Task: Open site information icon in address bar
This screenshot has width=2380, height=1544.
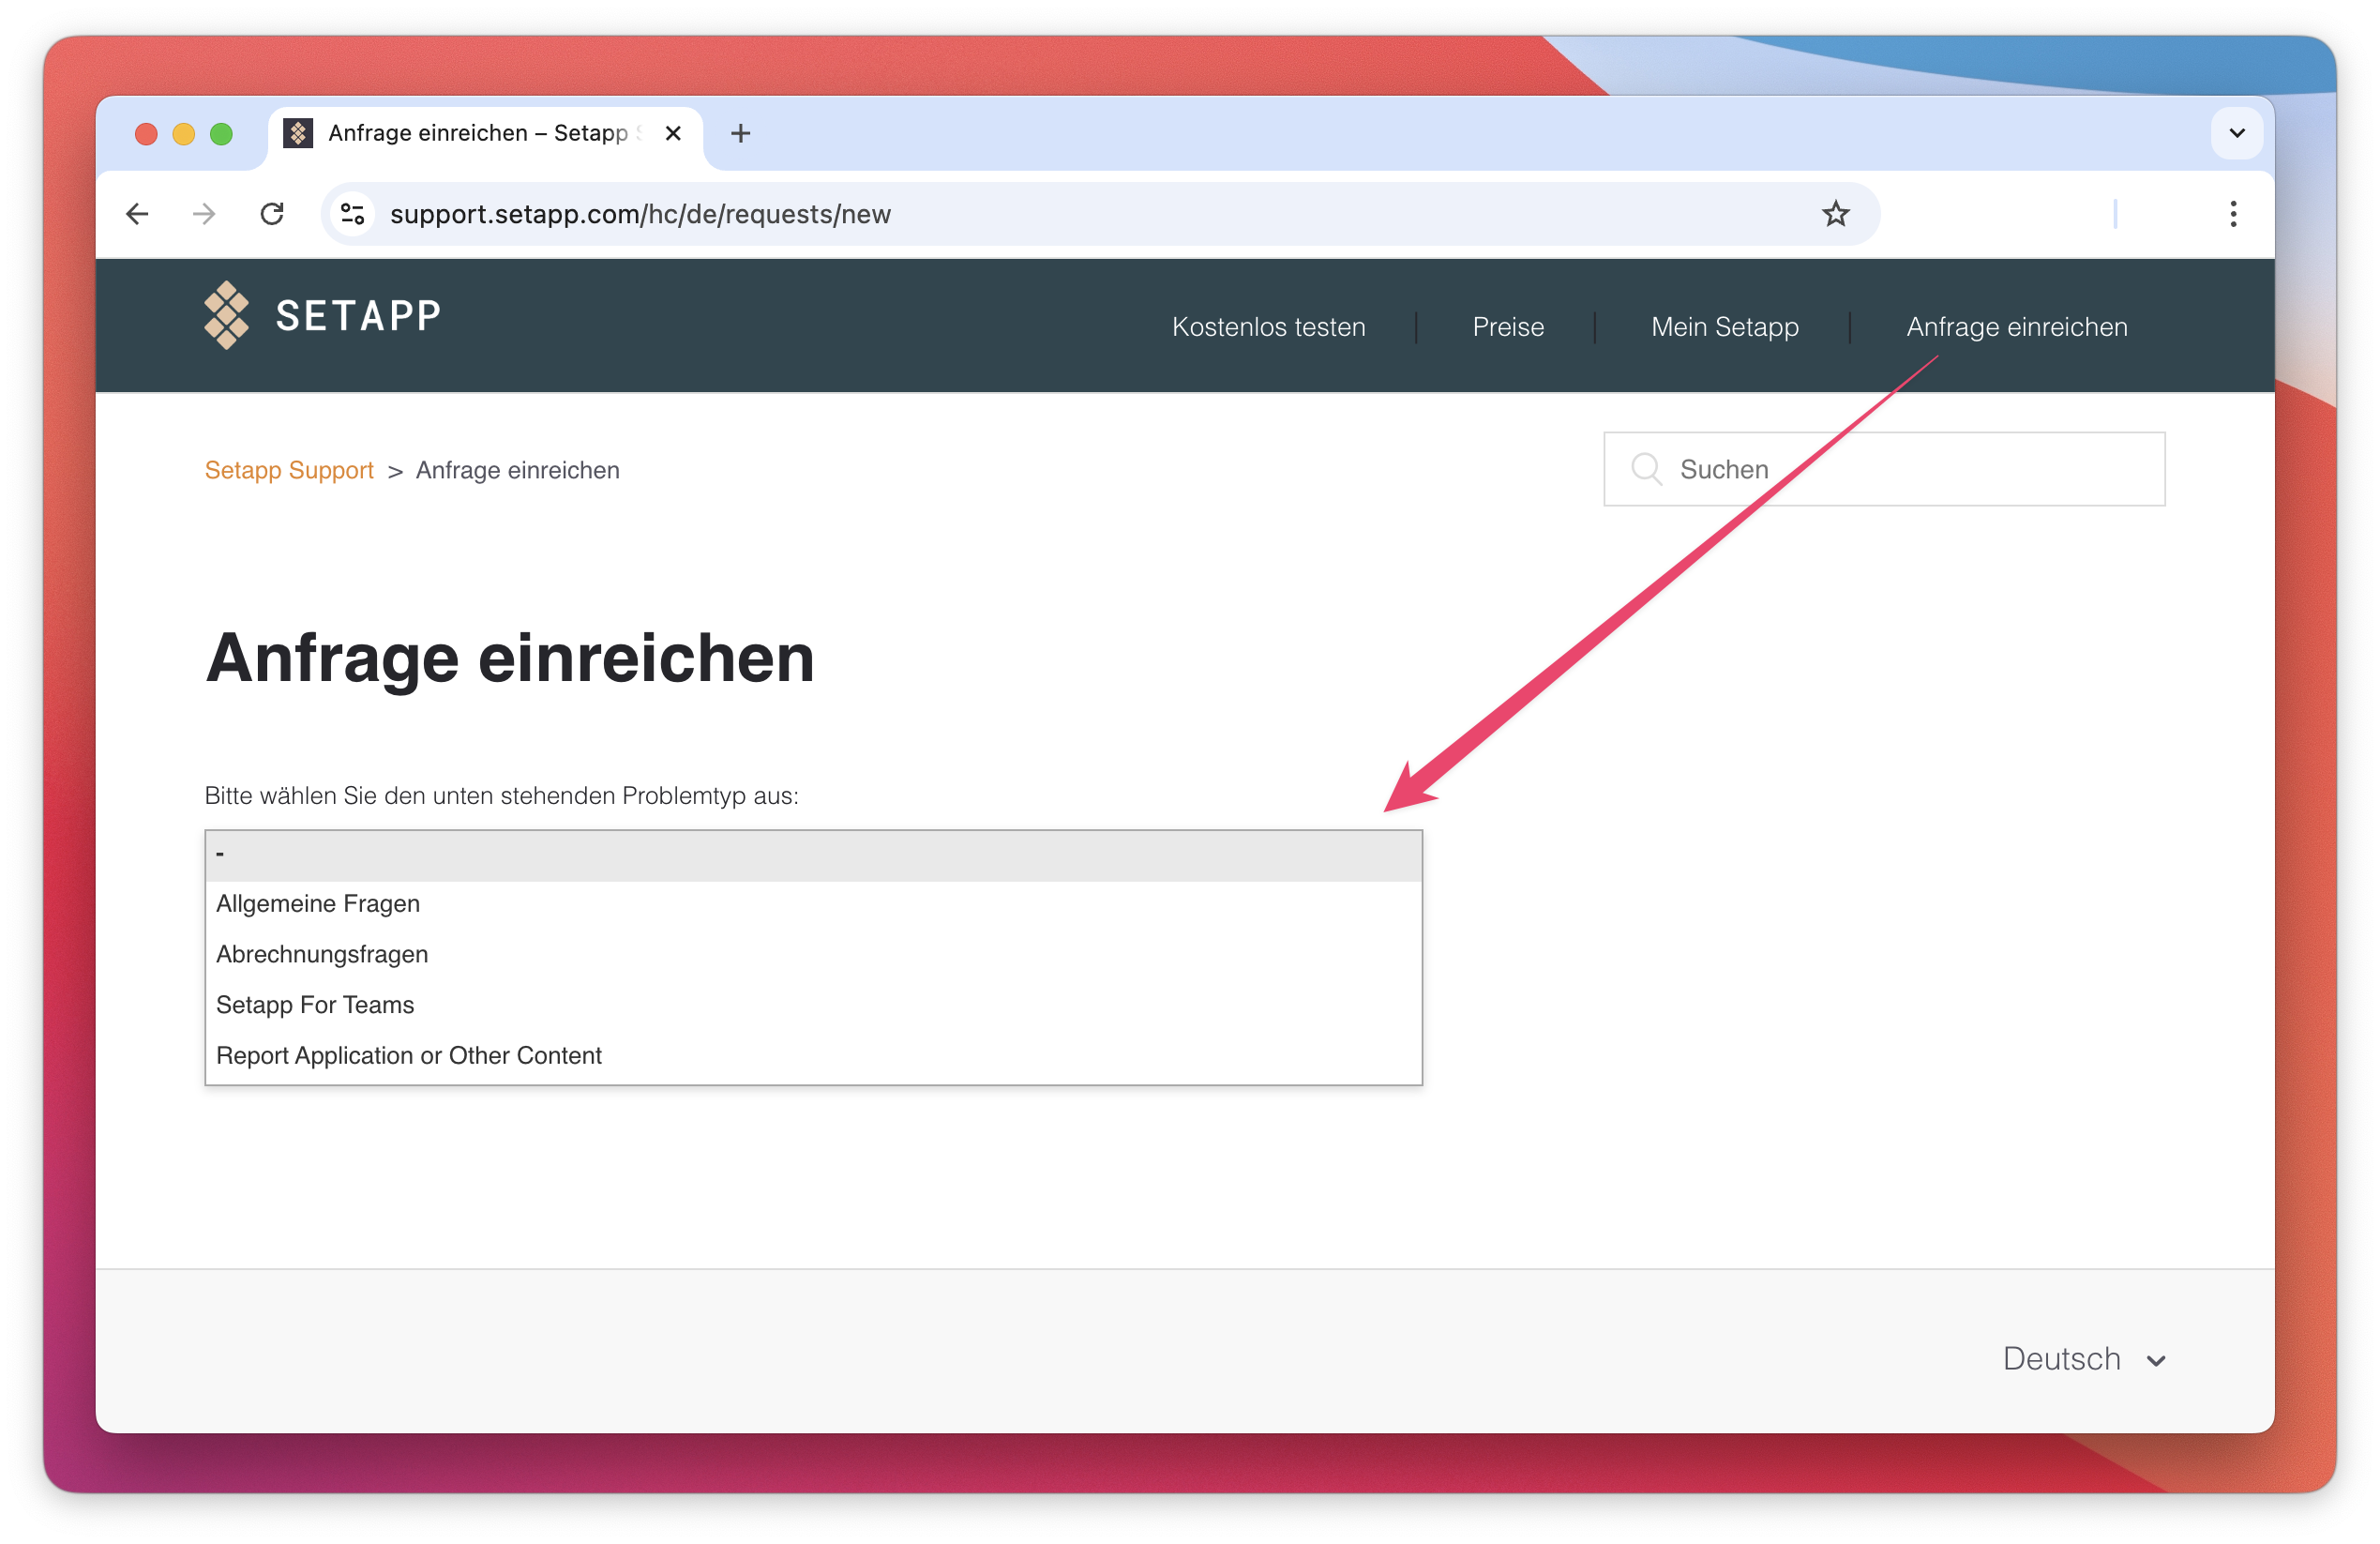Action: [x=352, y=214]
